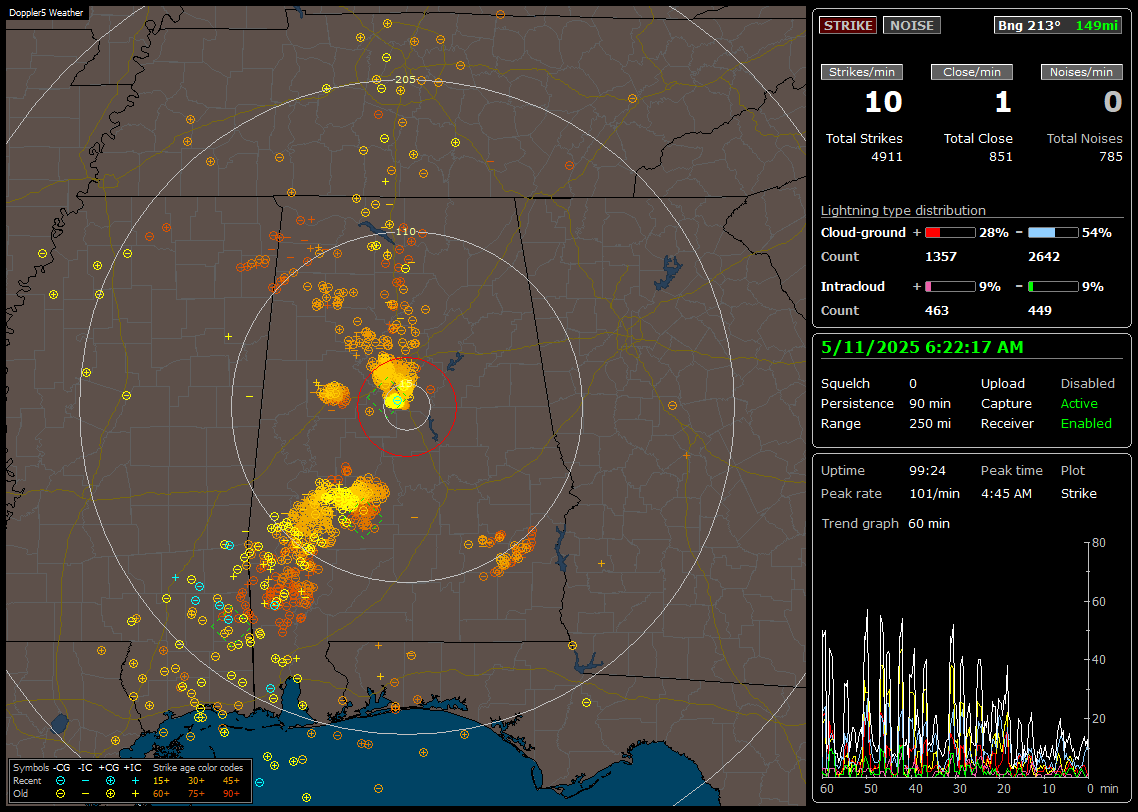
Task: Click the Trend graph 60 min label
Action: point(885,524)
